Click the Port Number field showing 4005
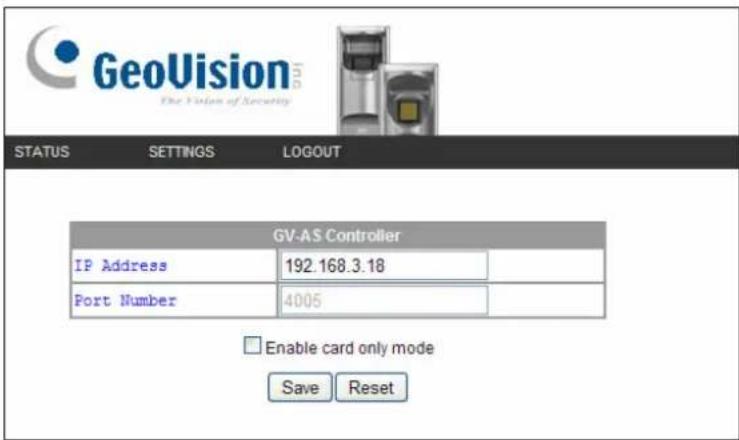Image resolution: width=739 pixels, height=440 pixels. [x=383, y=300]
